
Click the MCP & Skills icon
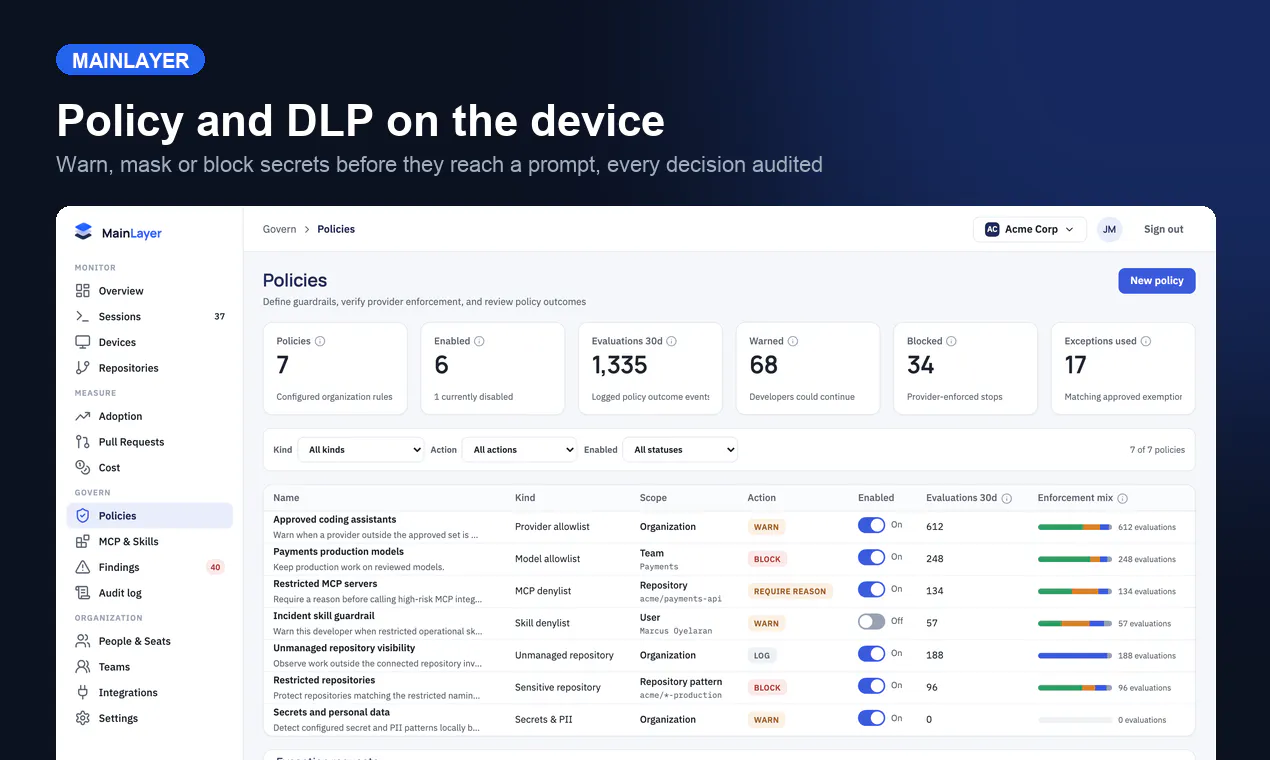[x=83, y=541]
